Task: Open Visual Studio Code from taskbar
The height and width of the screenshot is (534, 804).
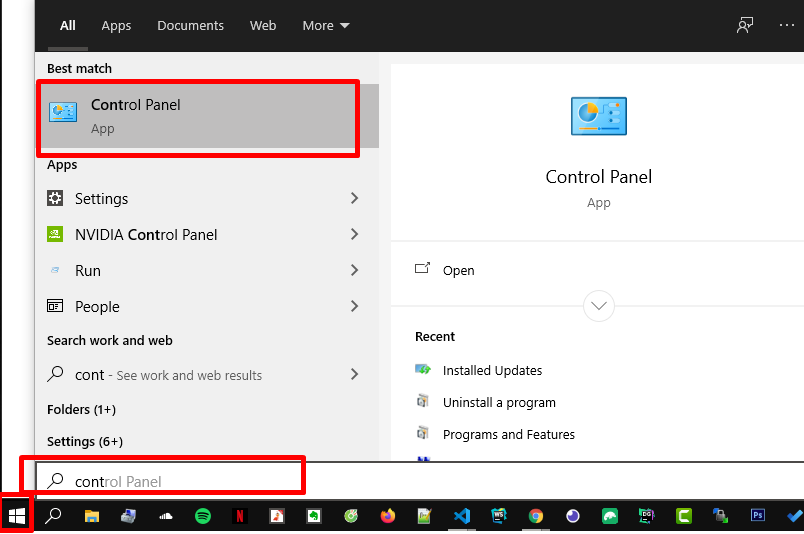Action: click(x=462, y=516)
